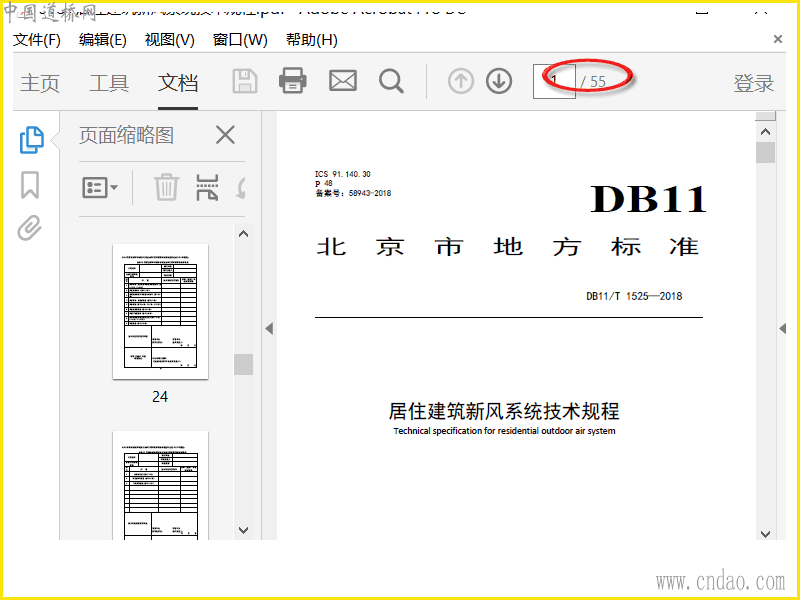
Task: Open page thumbnails panel icon
Action: [x=32, y=140]
